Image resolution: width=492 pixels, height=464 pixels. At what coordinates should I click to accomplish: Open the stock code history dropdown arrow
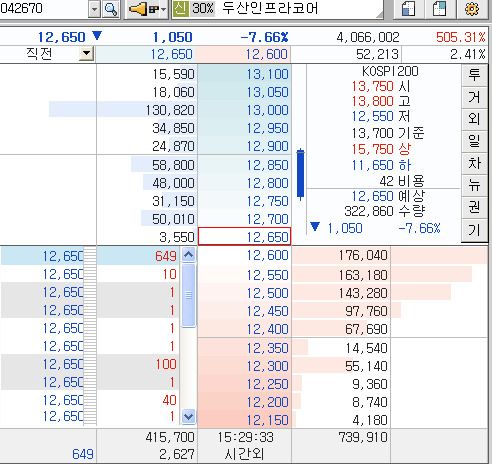94,9
